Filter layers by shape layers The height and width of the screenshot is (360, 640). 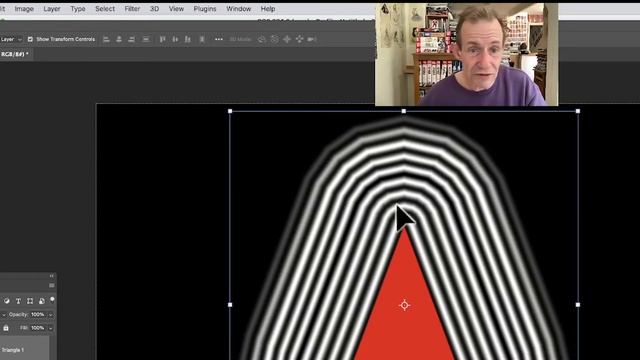click(30, 301)
